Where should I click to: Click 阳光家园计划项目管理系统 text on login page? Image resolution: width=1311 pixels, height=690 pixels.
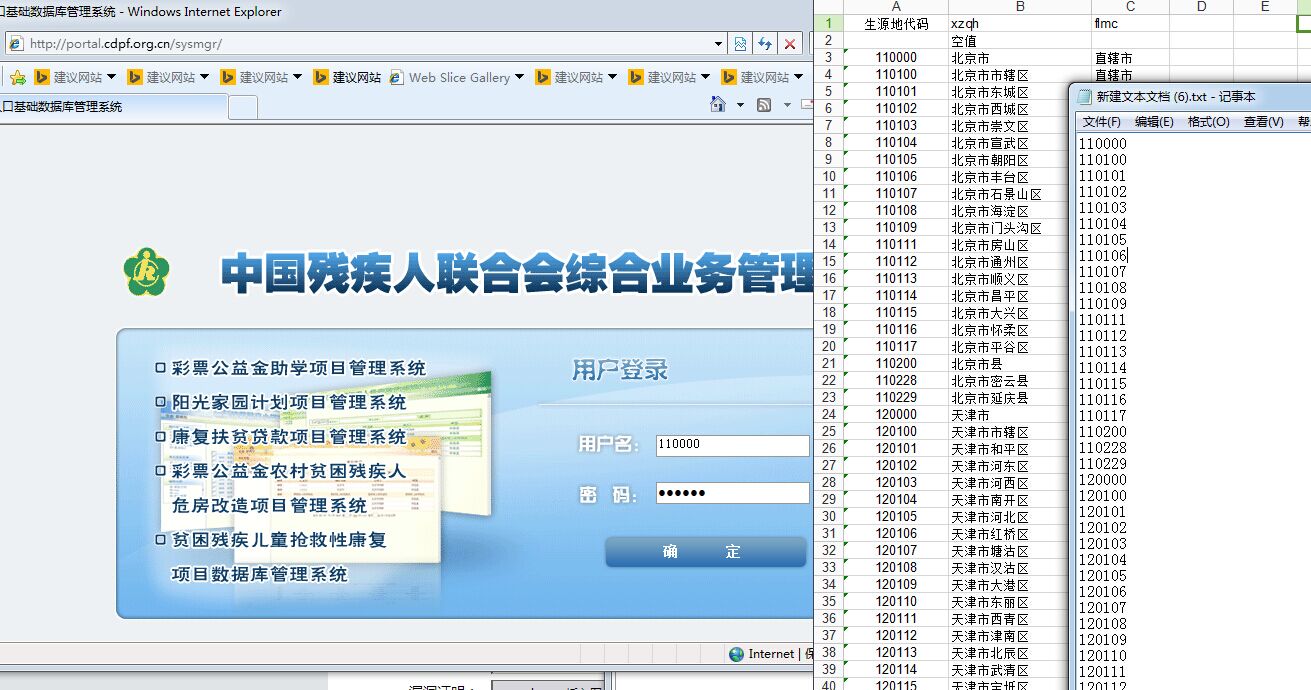pyautogui.click(x=289, y=402)
